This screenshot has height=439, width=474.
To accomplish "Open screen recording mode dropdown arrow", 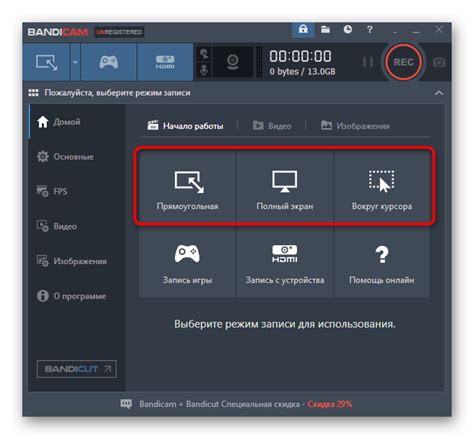I will [x=75, y=62].
